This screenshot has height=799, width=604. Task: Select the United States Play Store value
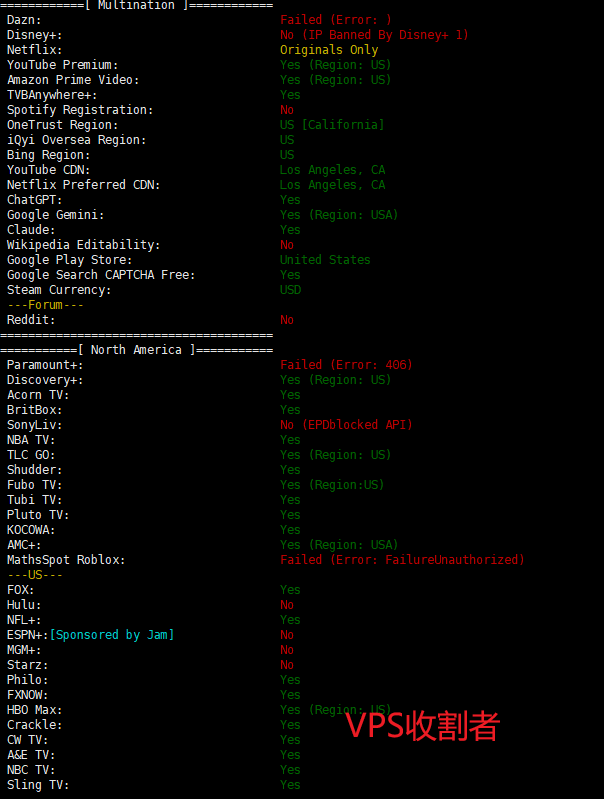325,260
